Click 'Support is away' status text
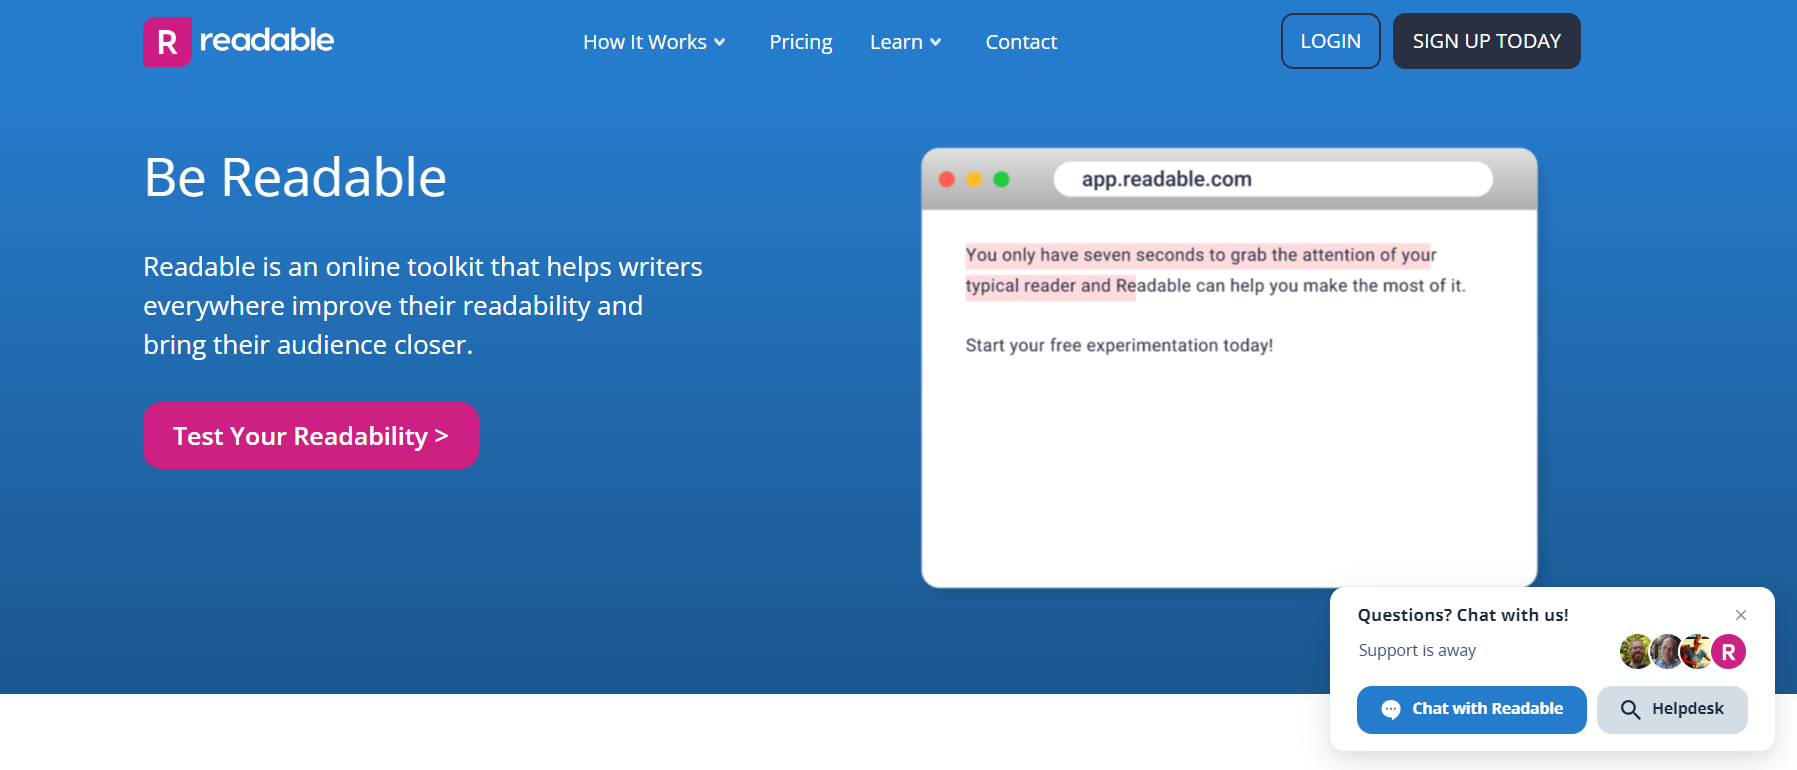 [x=1417, y=650]
